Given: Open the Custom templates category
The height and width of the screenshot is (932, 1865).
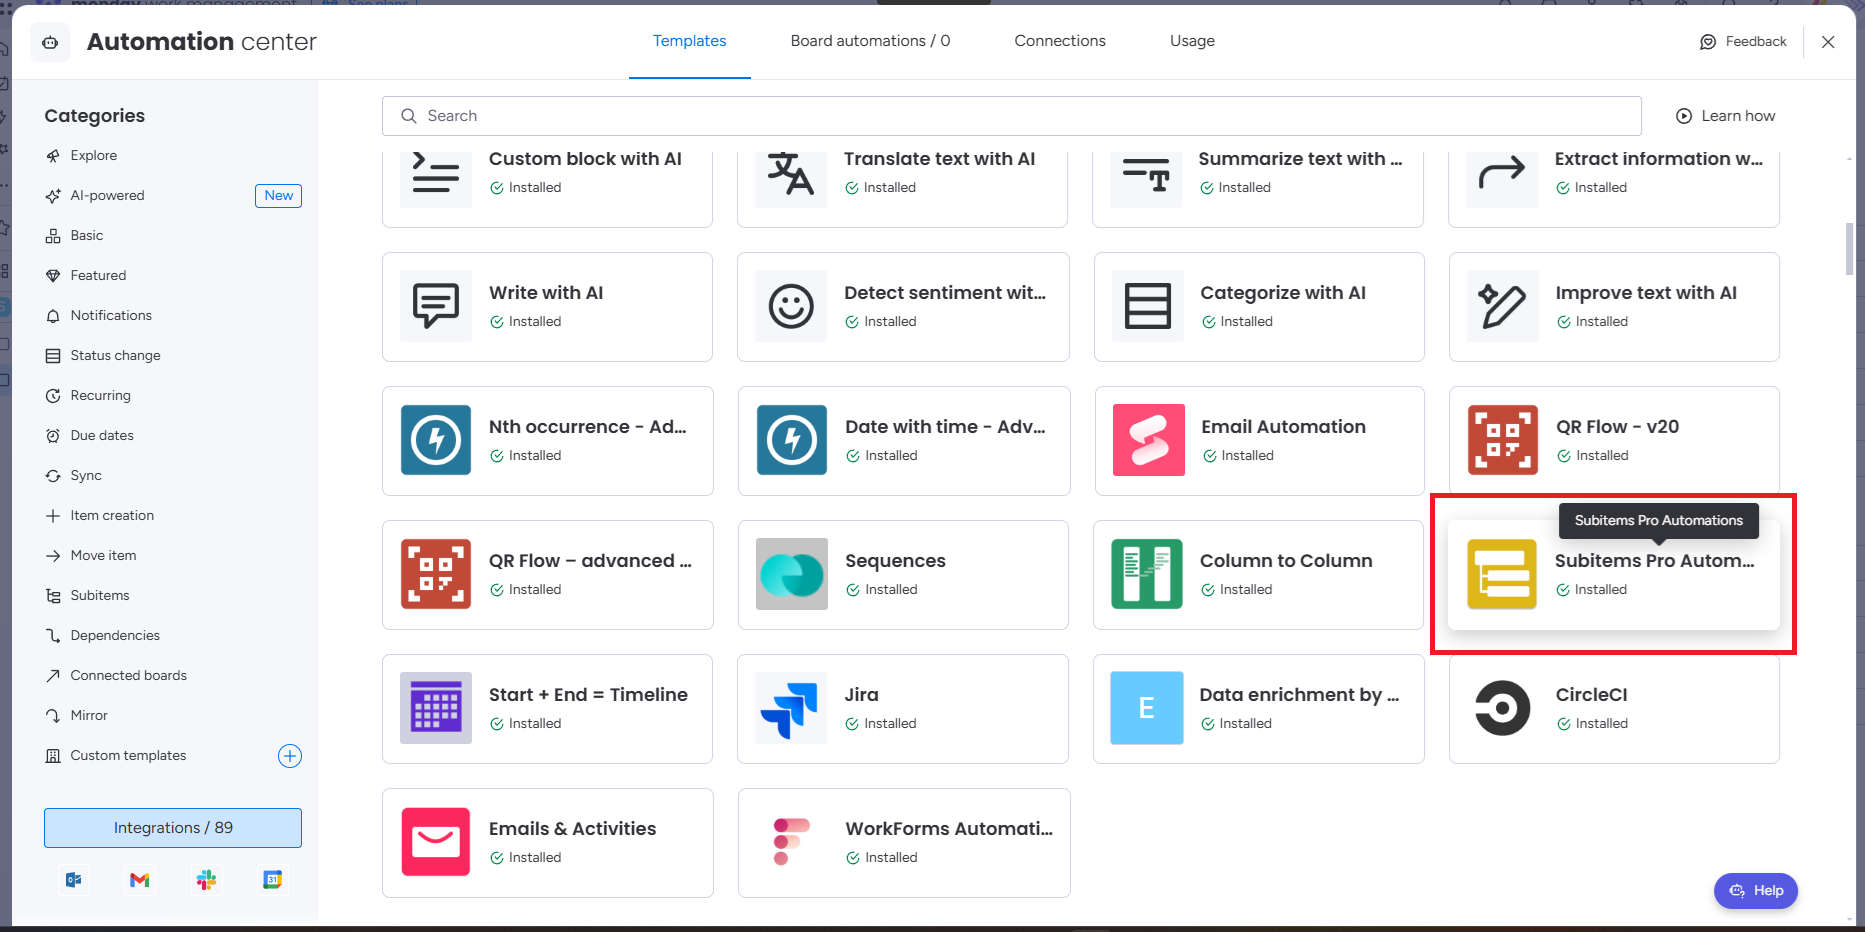Looking at the screenshot, I should click(128, 756).
